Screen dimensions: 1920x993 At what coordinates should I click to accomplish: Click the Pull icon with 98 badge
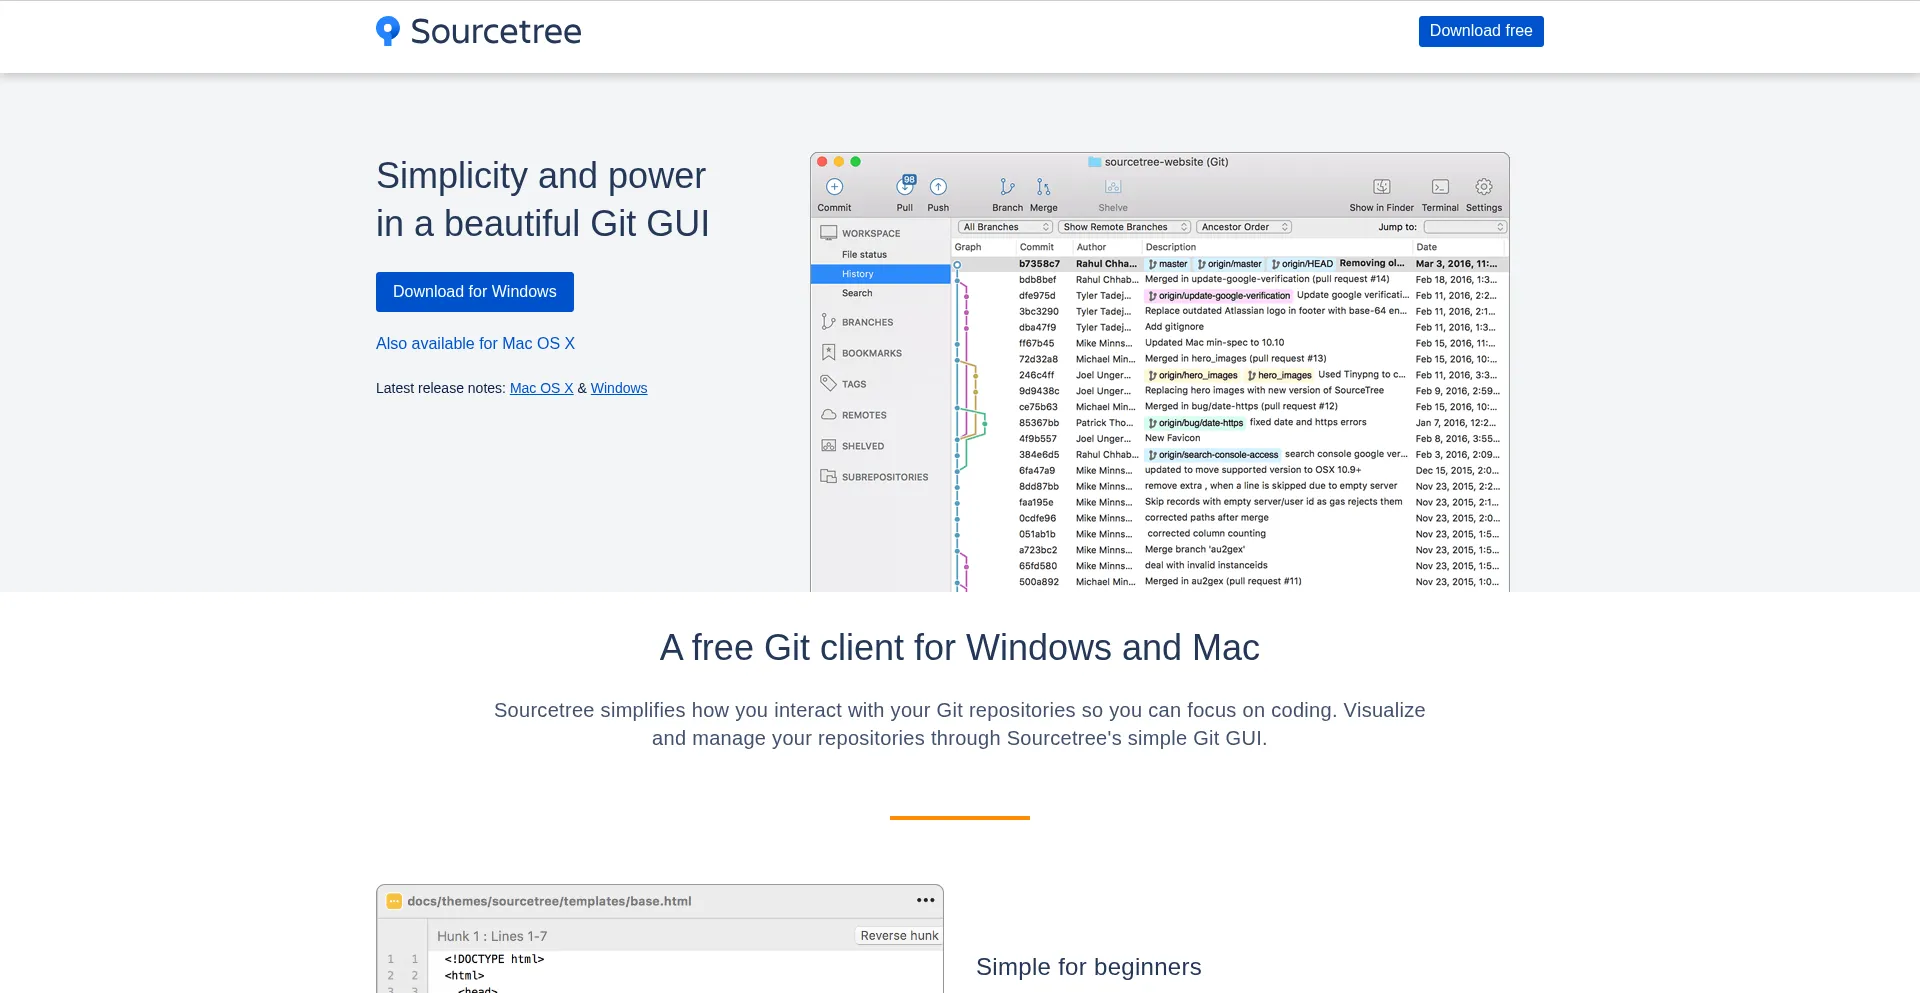(905, 186)
